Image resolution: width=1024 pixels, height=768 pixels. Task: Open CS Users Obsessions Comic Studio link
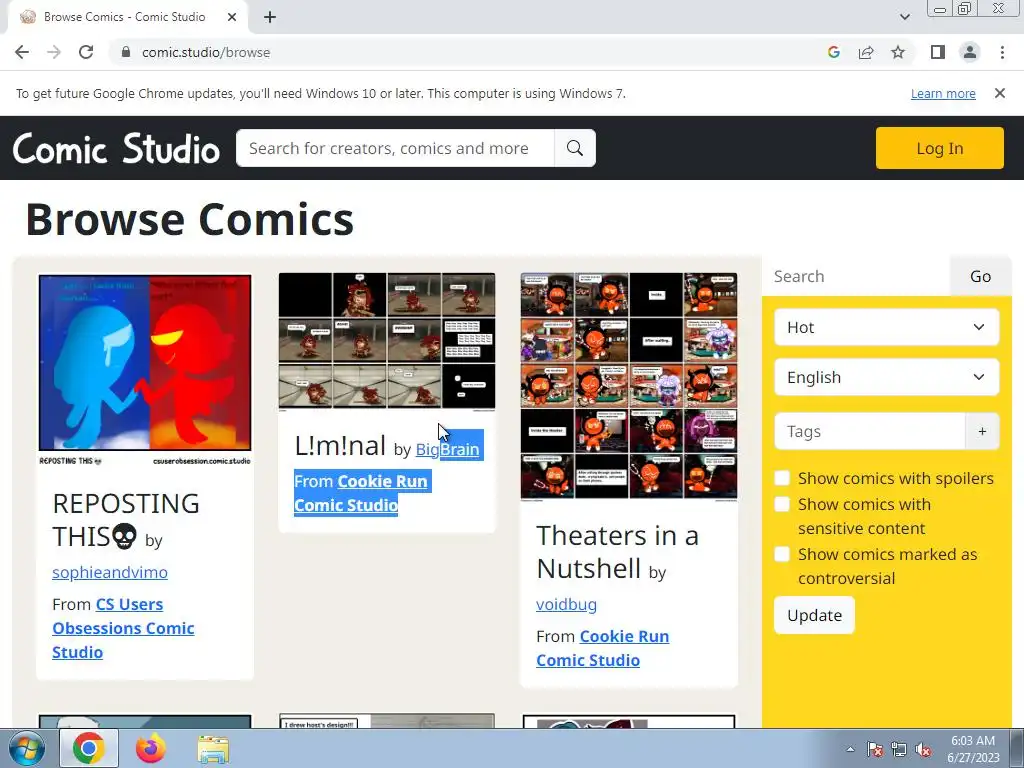pos(123,628)
